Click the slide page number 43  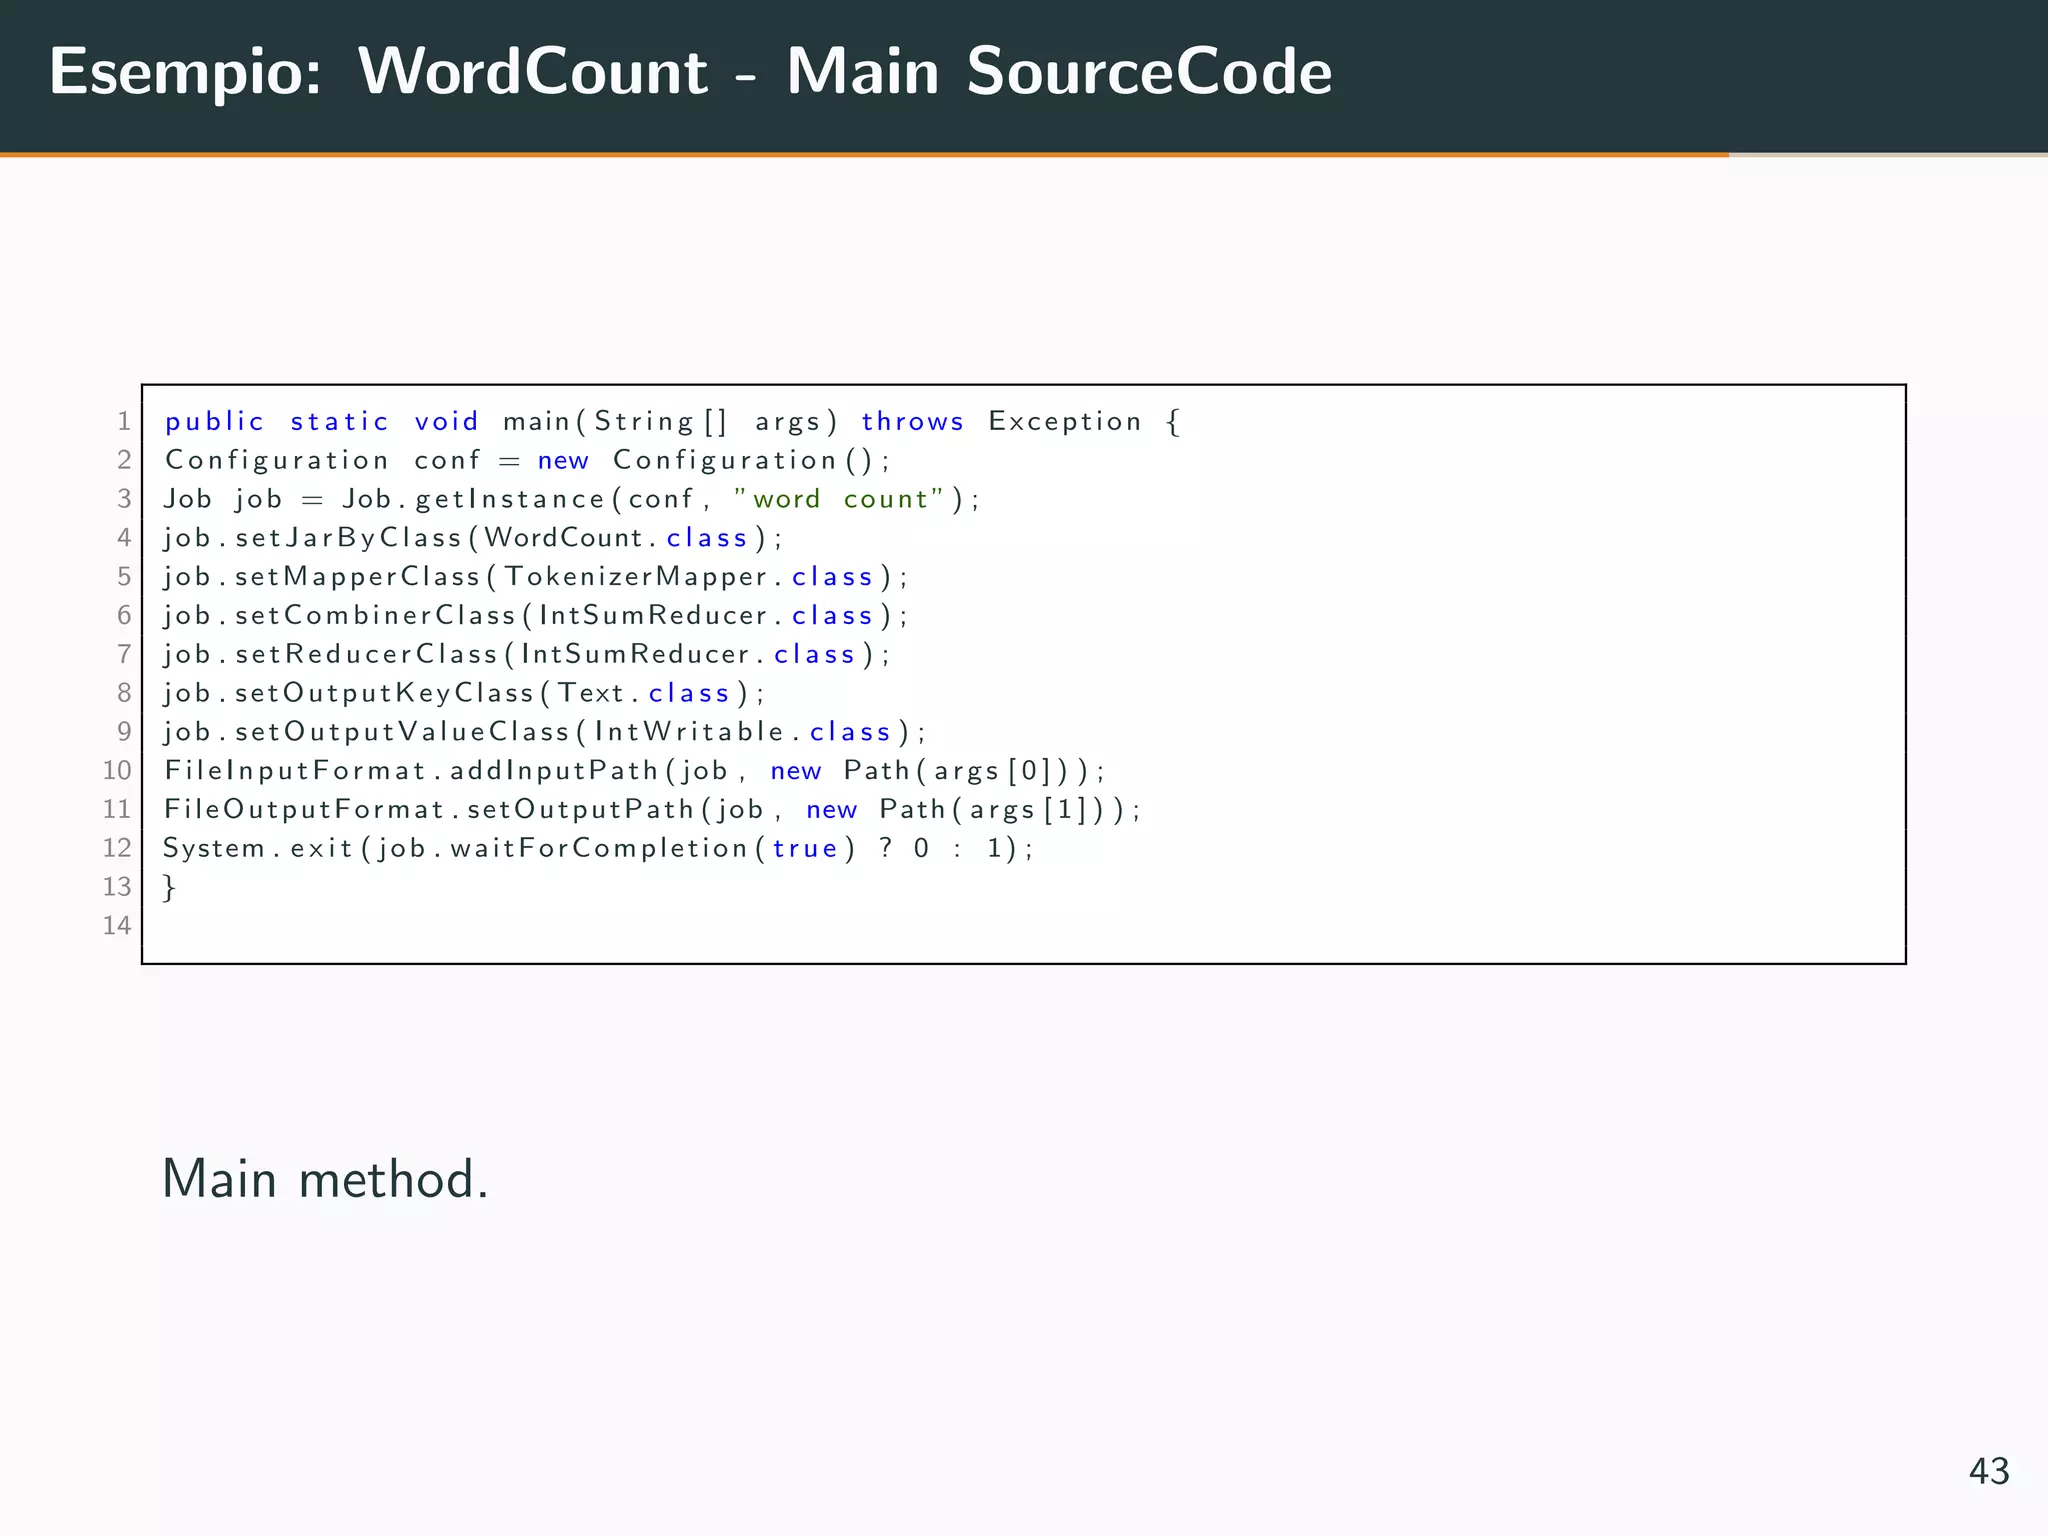1989,1471
